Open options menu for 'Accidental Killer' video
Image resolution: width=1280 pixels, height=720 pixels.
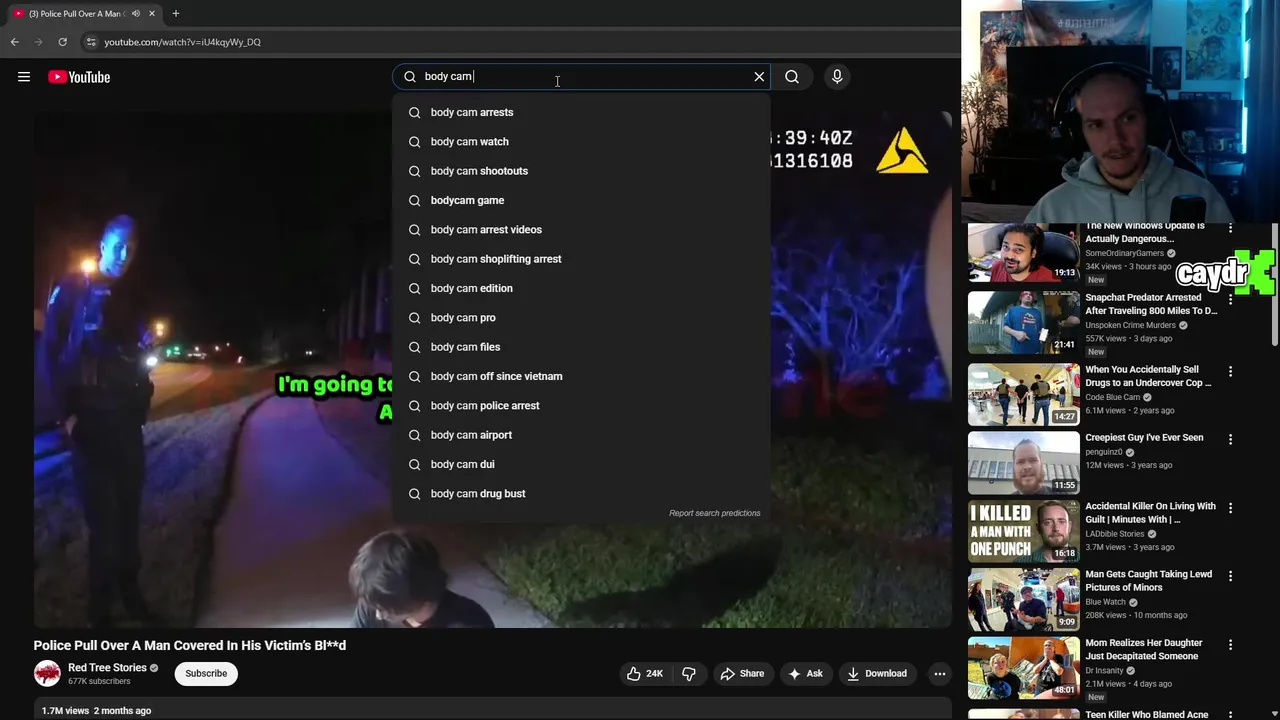click(x=1230, y=508)
